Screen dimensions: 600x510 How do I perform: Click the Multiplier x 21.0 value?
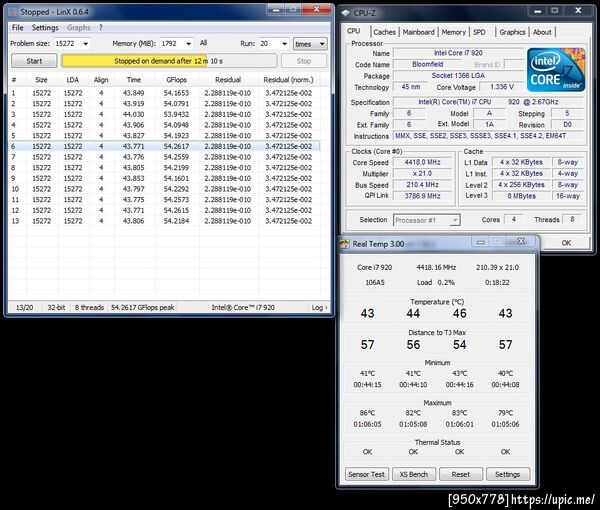pyautogui.click(x=422, y=173)
